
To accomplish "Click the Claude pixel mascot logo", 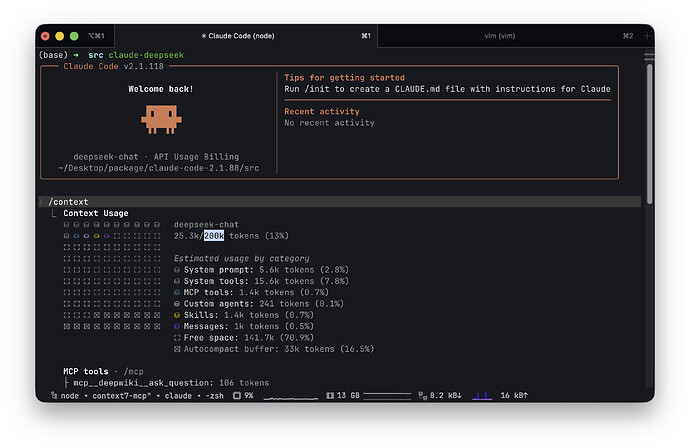I will pos(161,119).
